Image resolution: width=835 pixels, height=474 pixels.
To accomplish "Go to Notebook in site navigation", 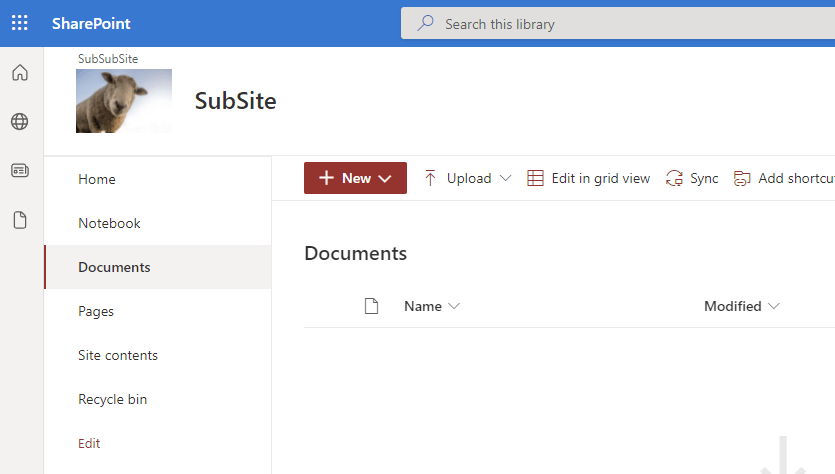I will (109, 223).
